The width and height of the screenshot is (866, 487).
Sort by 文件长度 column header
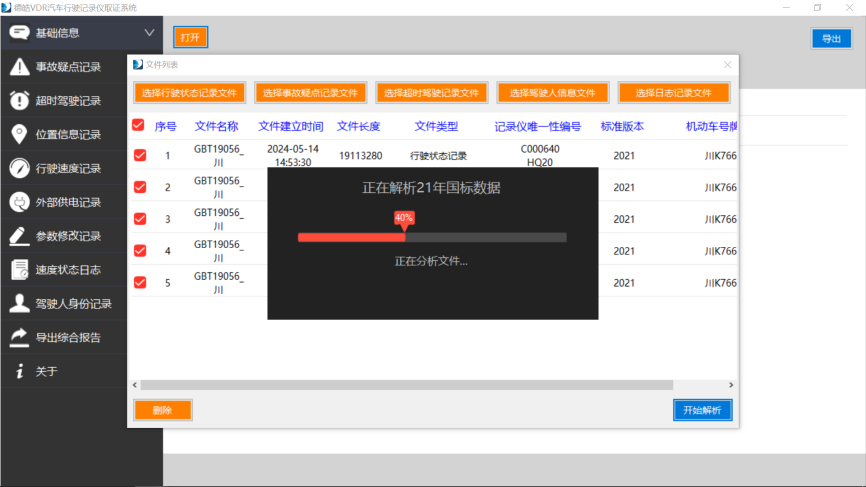coord(358,126)
